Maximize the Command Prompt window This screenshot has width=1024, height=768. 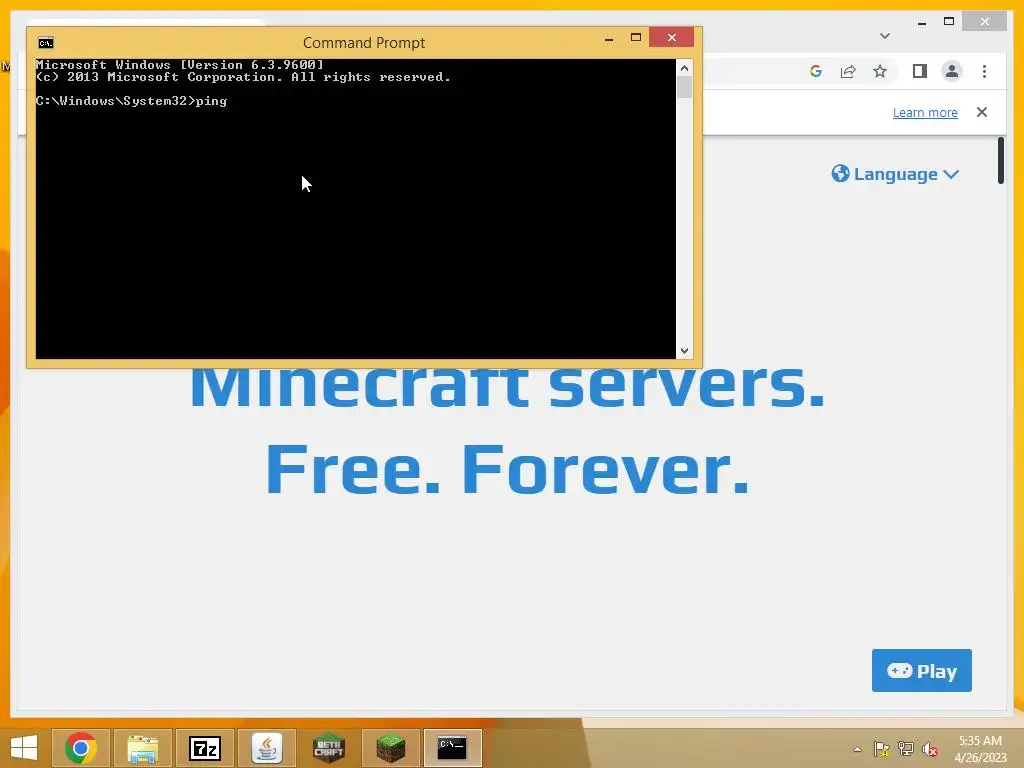coord(635,38)
